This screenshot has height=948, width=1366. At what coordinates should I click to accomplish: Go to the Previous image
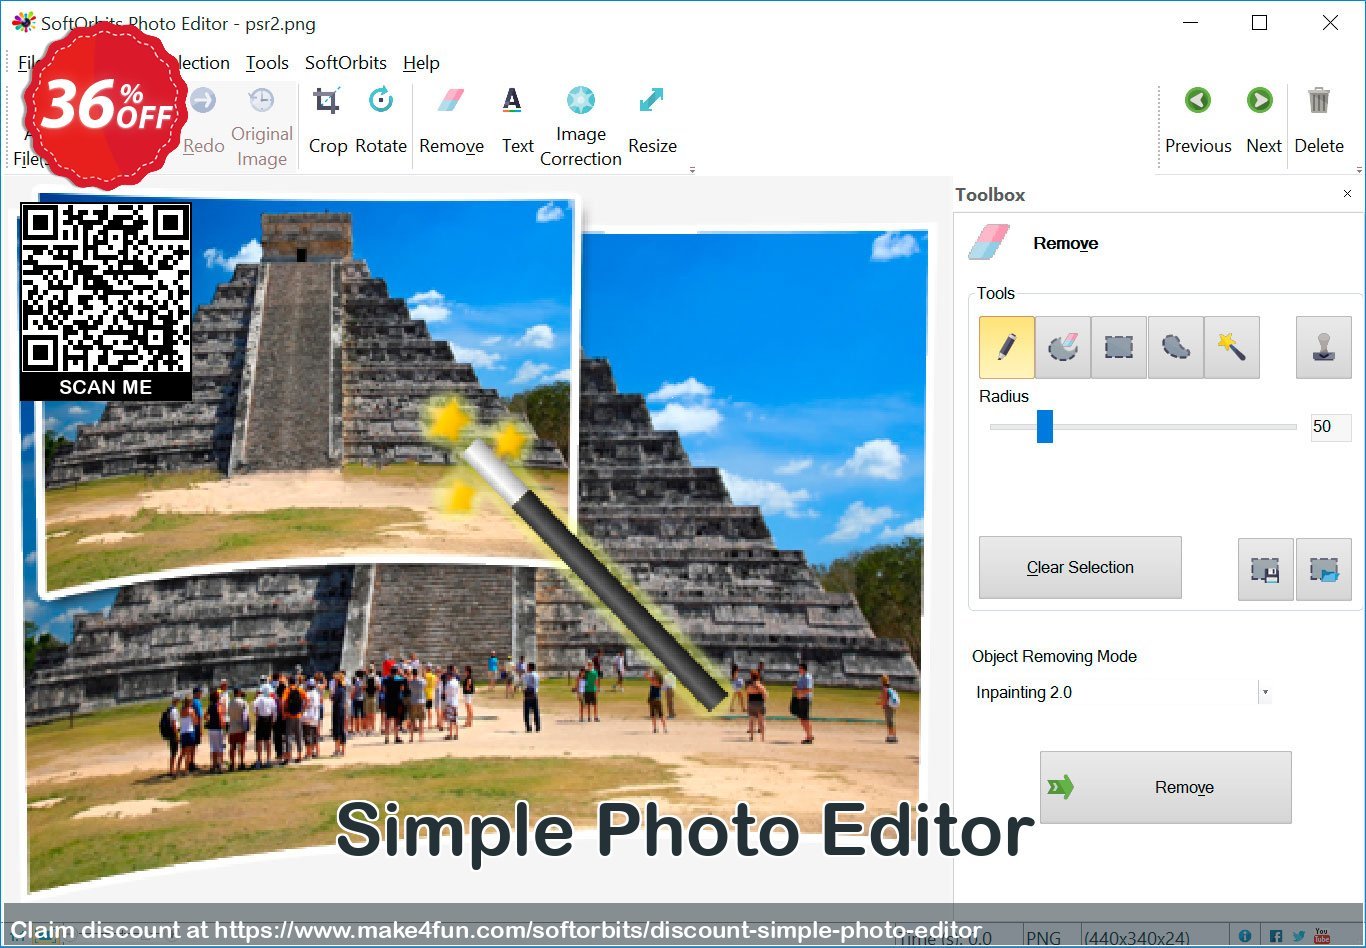tap(1198, 121)
